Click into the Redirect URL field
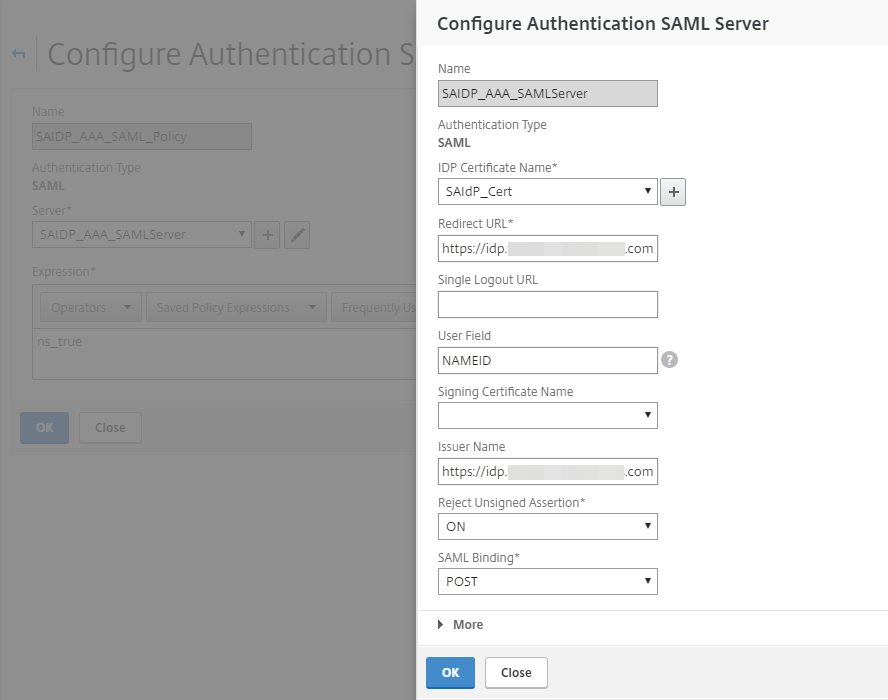 click(547, 248)
